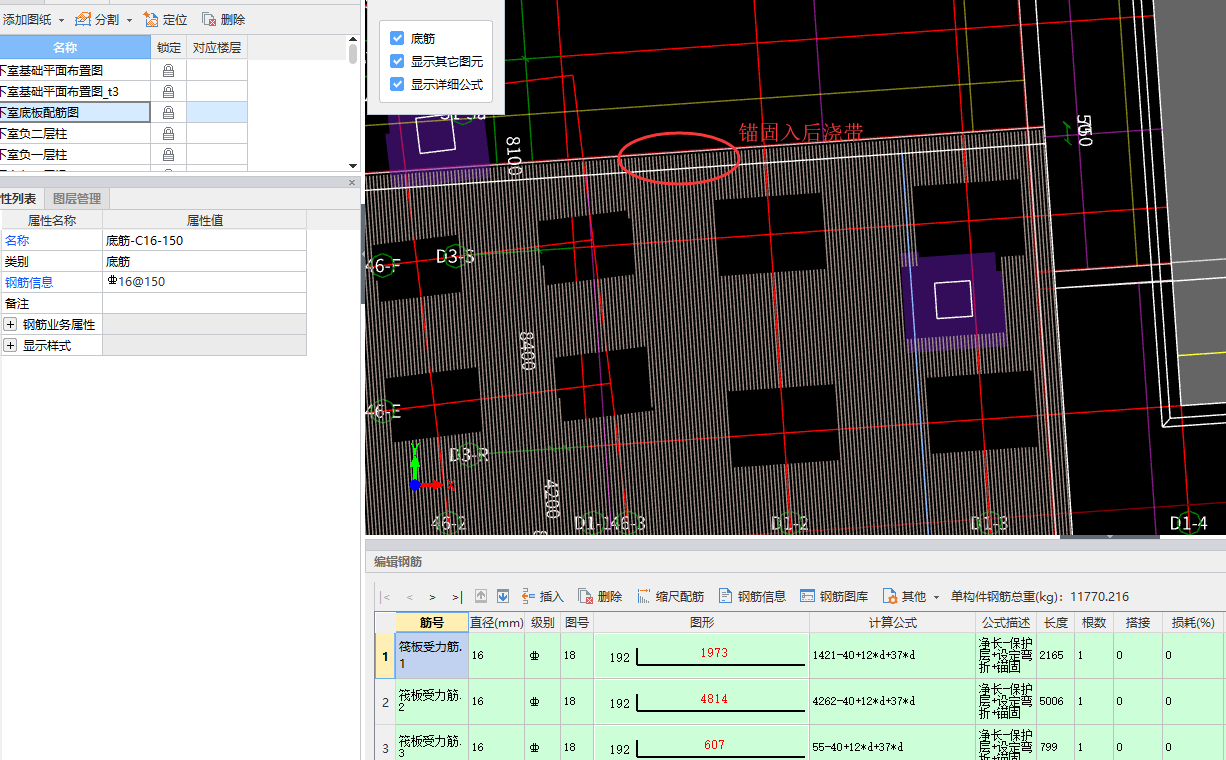Click 插入 (insert) rebar row icon

pyautogui.click(x=527, y=596)
